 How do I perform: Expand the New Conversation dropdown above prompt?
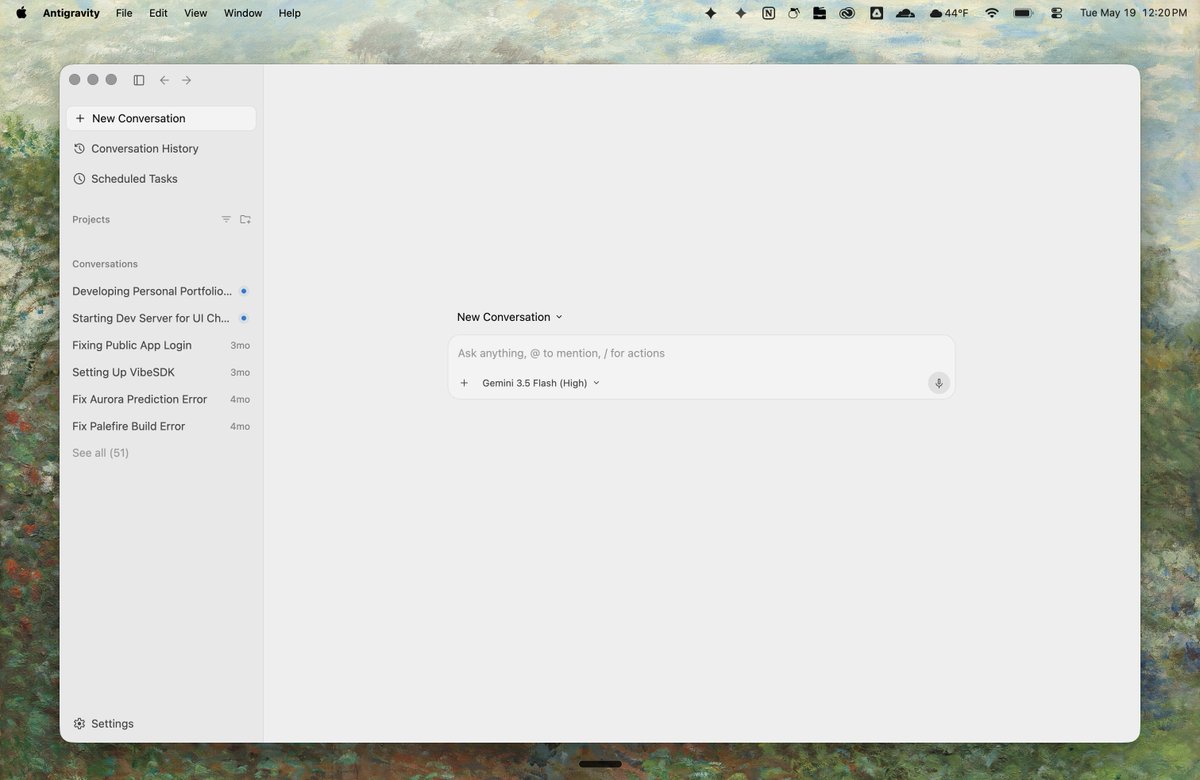coord(510,317)
